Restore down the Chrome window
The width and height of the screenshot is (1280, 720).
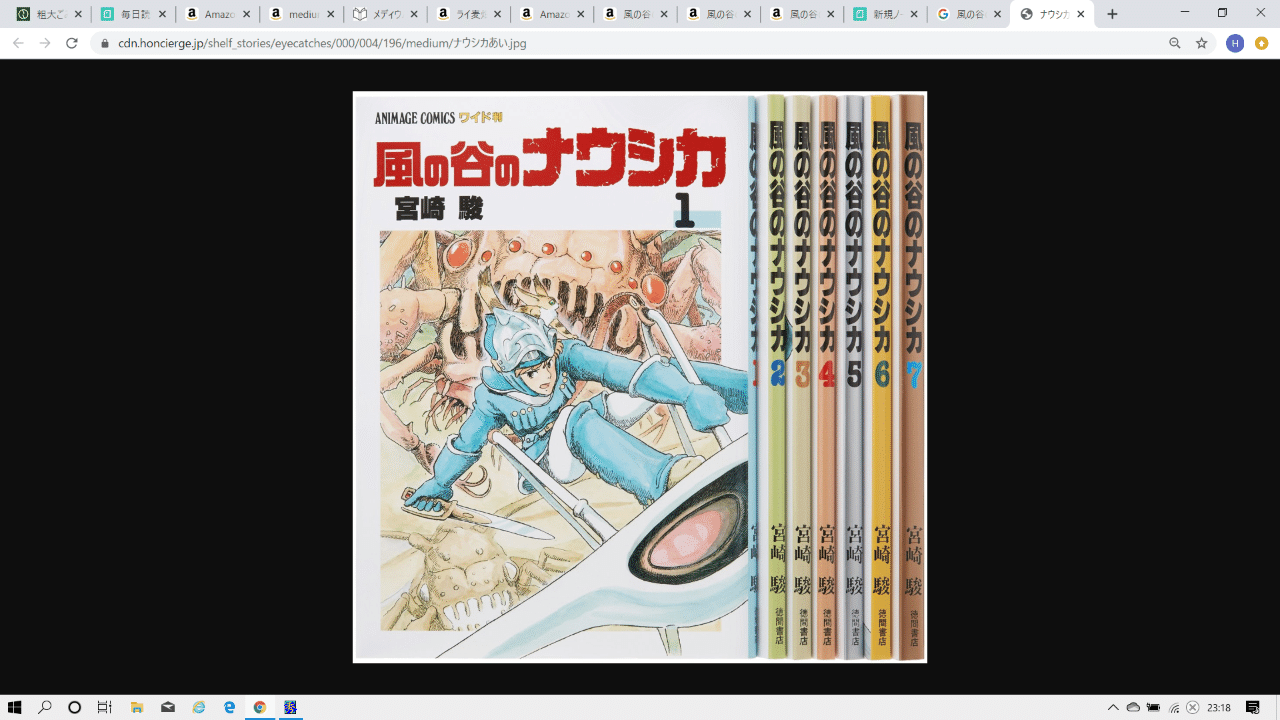(x=1222, y=13)
